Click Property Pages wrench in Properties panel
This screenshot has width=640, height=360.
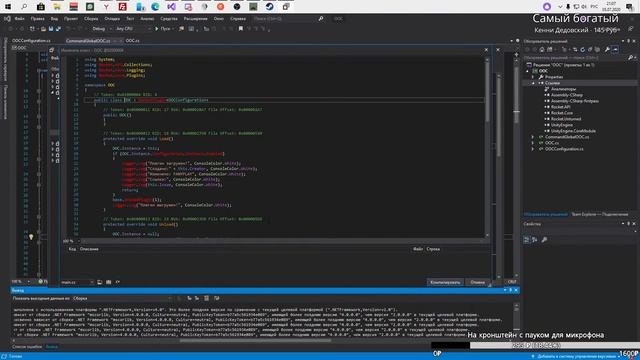click(x=544, y=240)
